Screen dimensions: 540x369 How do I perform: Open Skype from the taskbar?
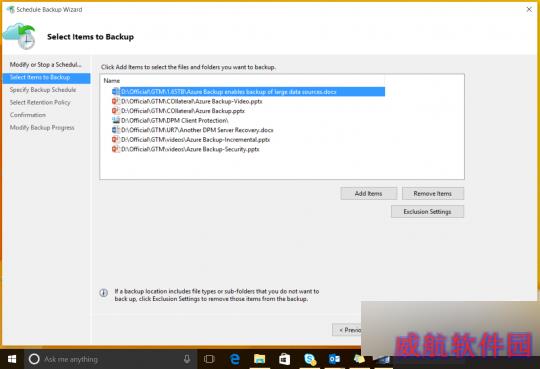[x=310, y=359]
